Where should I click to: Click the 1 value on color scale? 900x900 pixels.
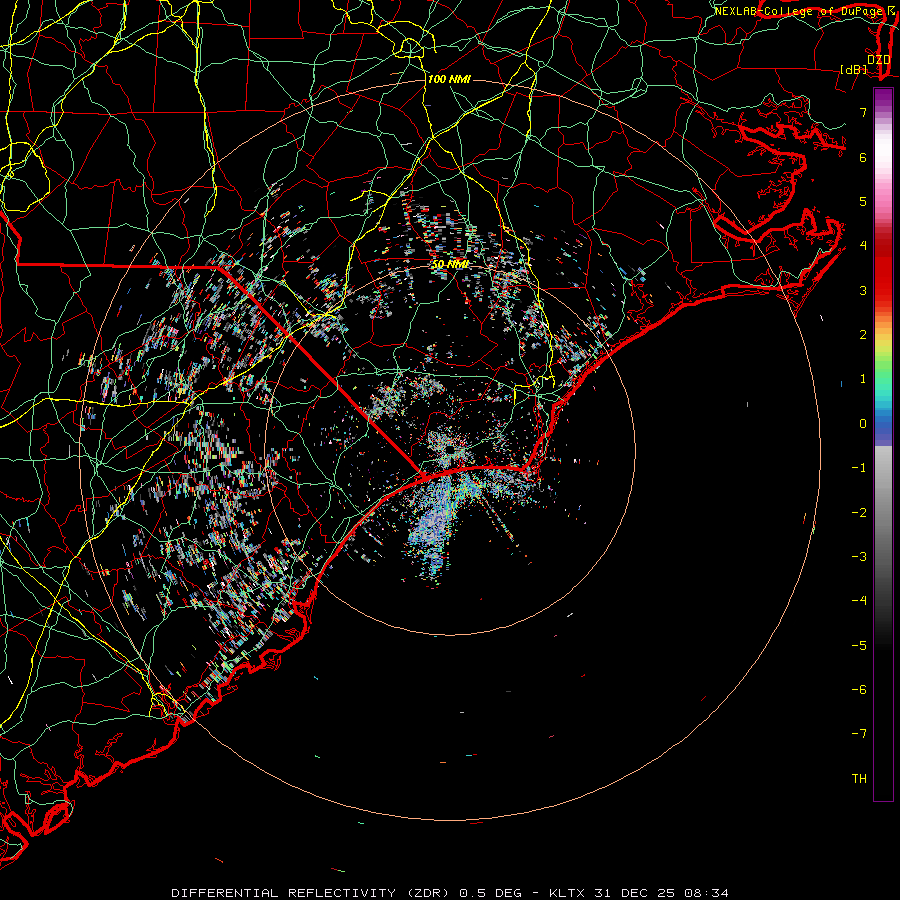pos(863,379)
